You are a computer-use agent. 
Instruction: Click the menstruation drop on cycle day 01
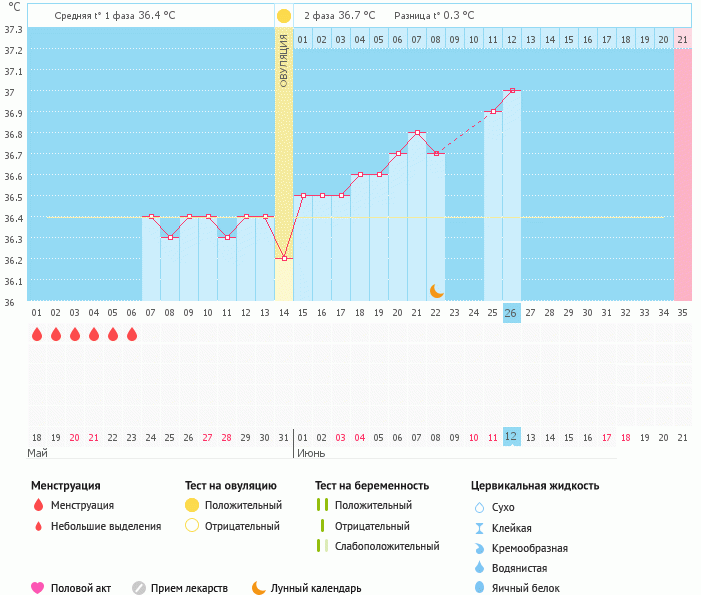[37, 334]
